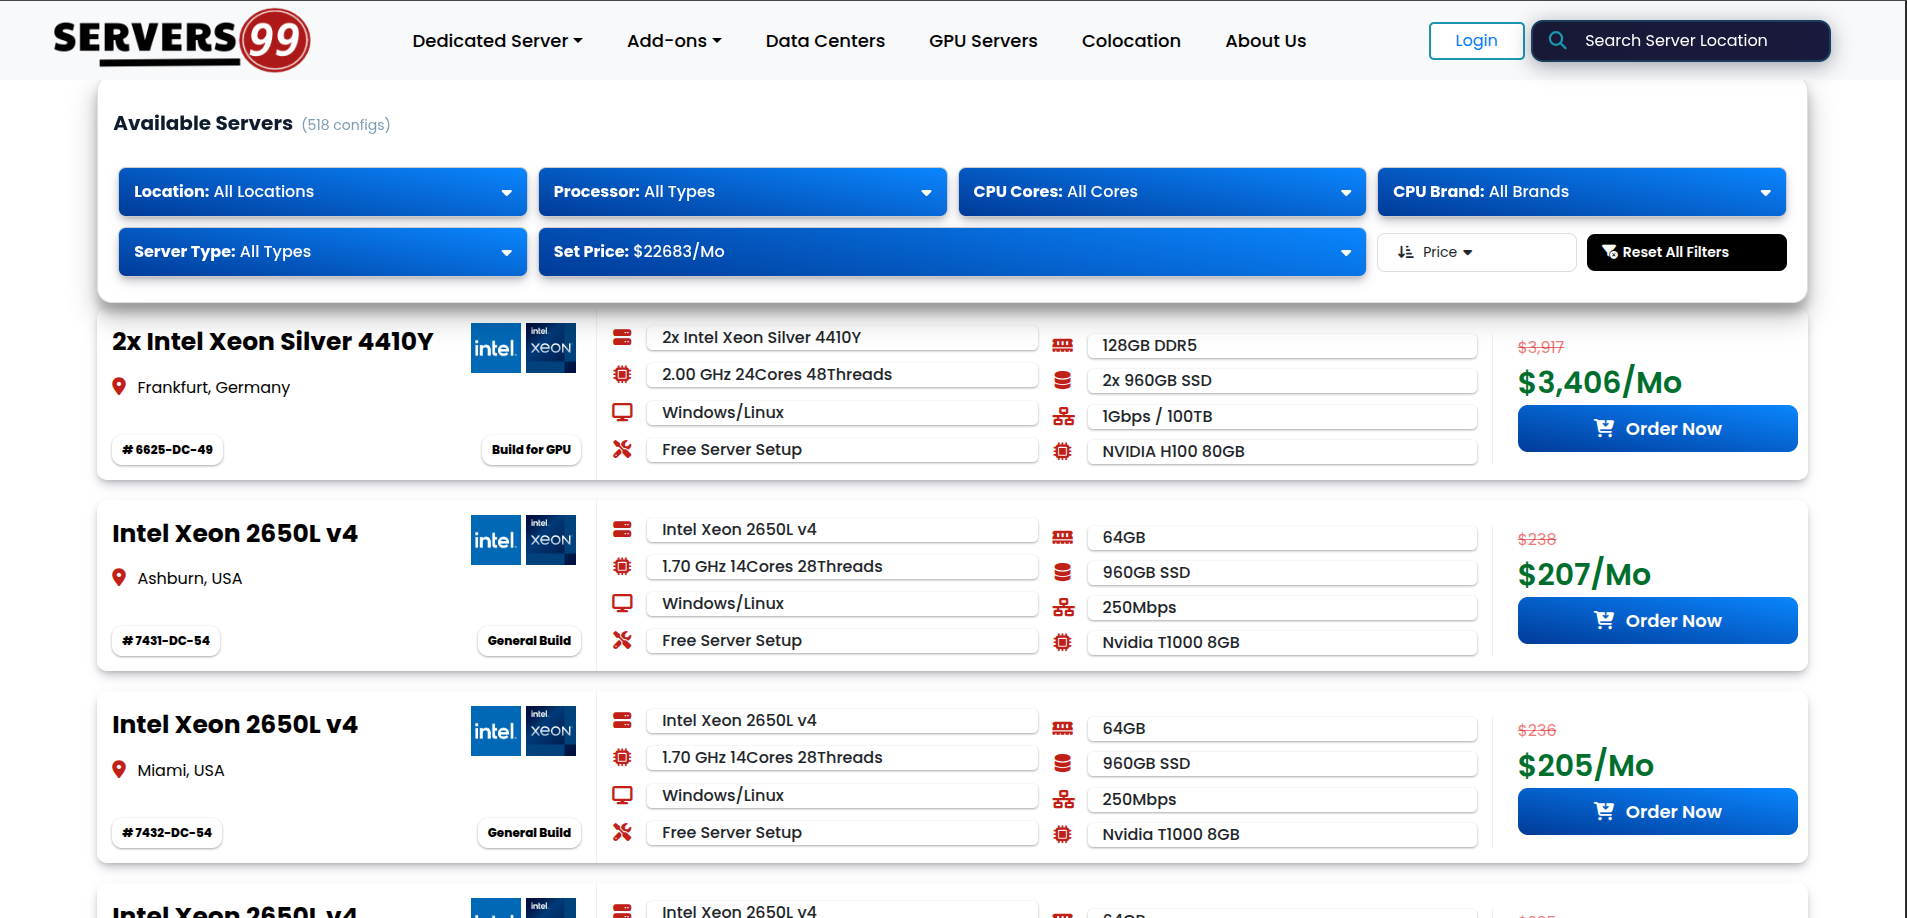Open the Processor: All Types filter
Screen dimensions: 1907x918
(742, 192)
